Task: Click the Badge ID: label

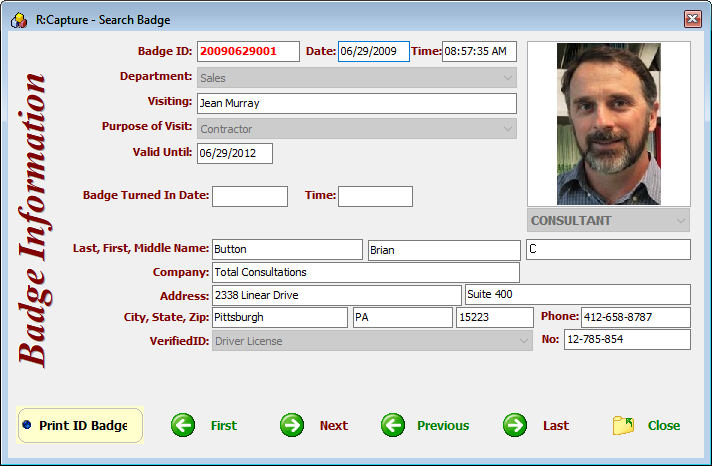Action: point(165,51)
